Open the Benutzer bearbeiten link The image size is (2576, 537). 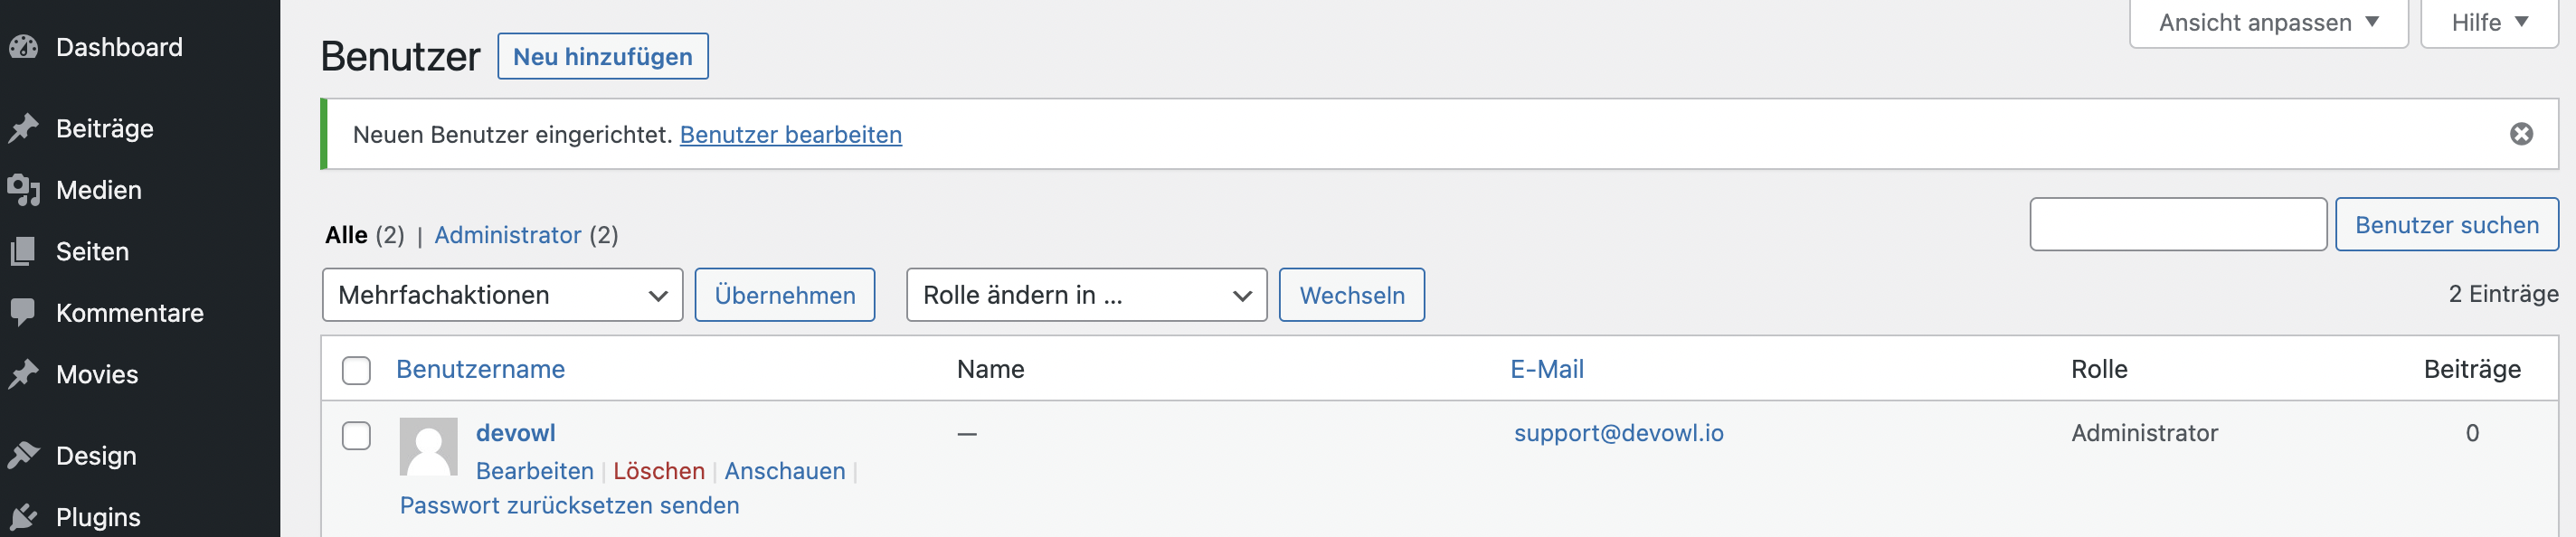pos(790,135)
